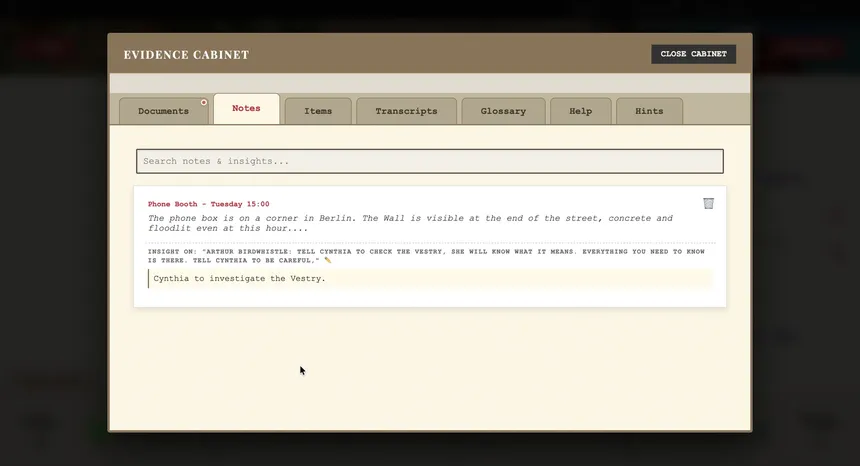Click empty area below the note card
This screenshot has width=860, height=466.
point(430,370)
